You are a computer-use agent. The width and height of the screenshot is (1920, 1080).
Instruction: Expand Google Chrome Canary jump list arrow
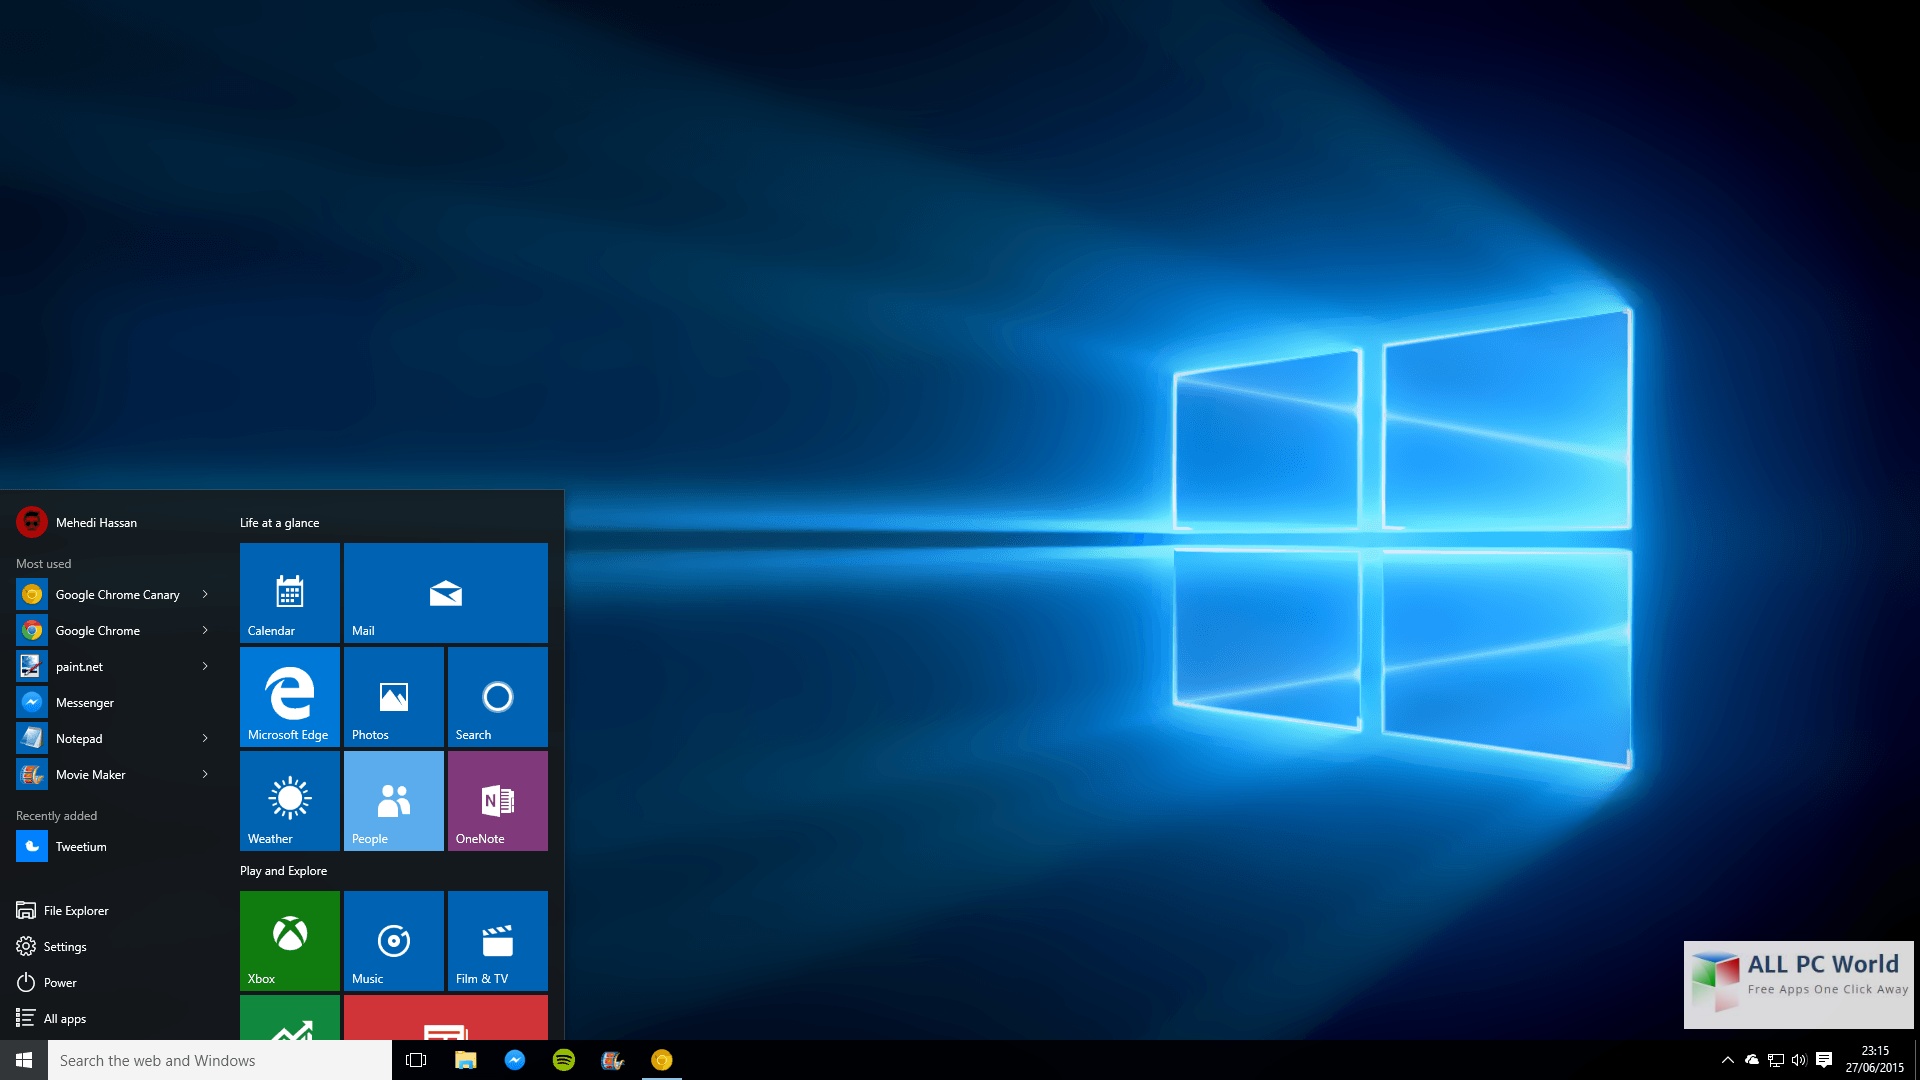(x=205, y=594)
